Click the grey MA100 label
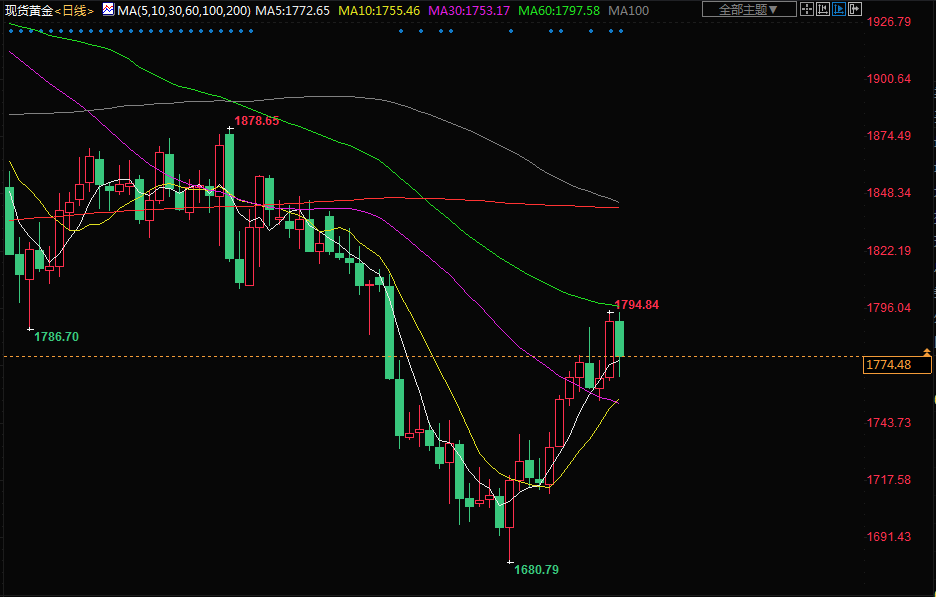 click(628, 10)
